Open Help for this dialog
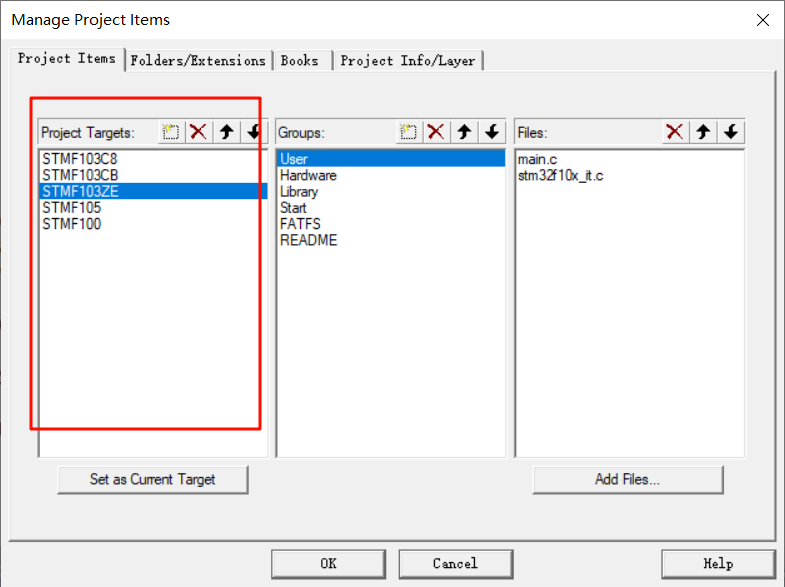The width and height of the screenshot is (785, 587). click(x=718, y=564)
